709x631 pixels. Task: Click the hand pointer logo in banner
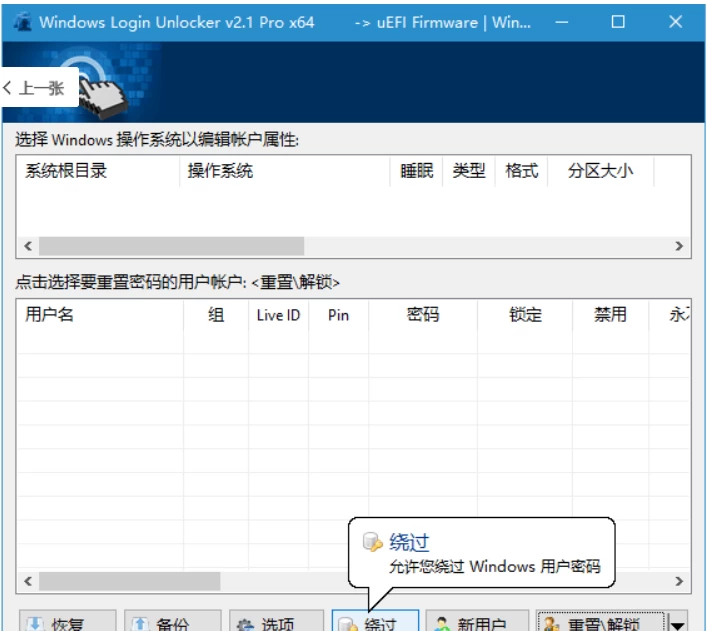pyautogui.click(x=103, y=96)
